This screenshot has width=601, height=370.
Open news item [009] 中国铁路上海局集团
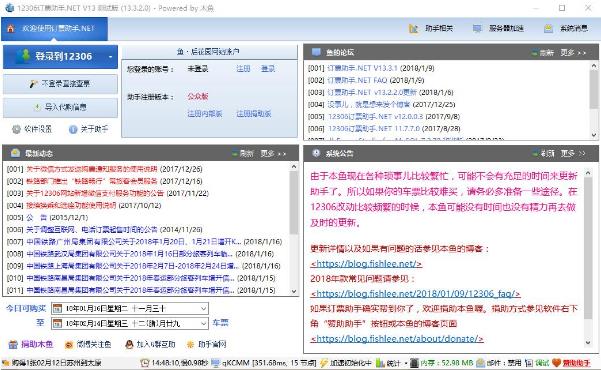pyautogui.click(x=133, y=266)
